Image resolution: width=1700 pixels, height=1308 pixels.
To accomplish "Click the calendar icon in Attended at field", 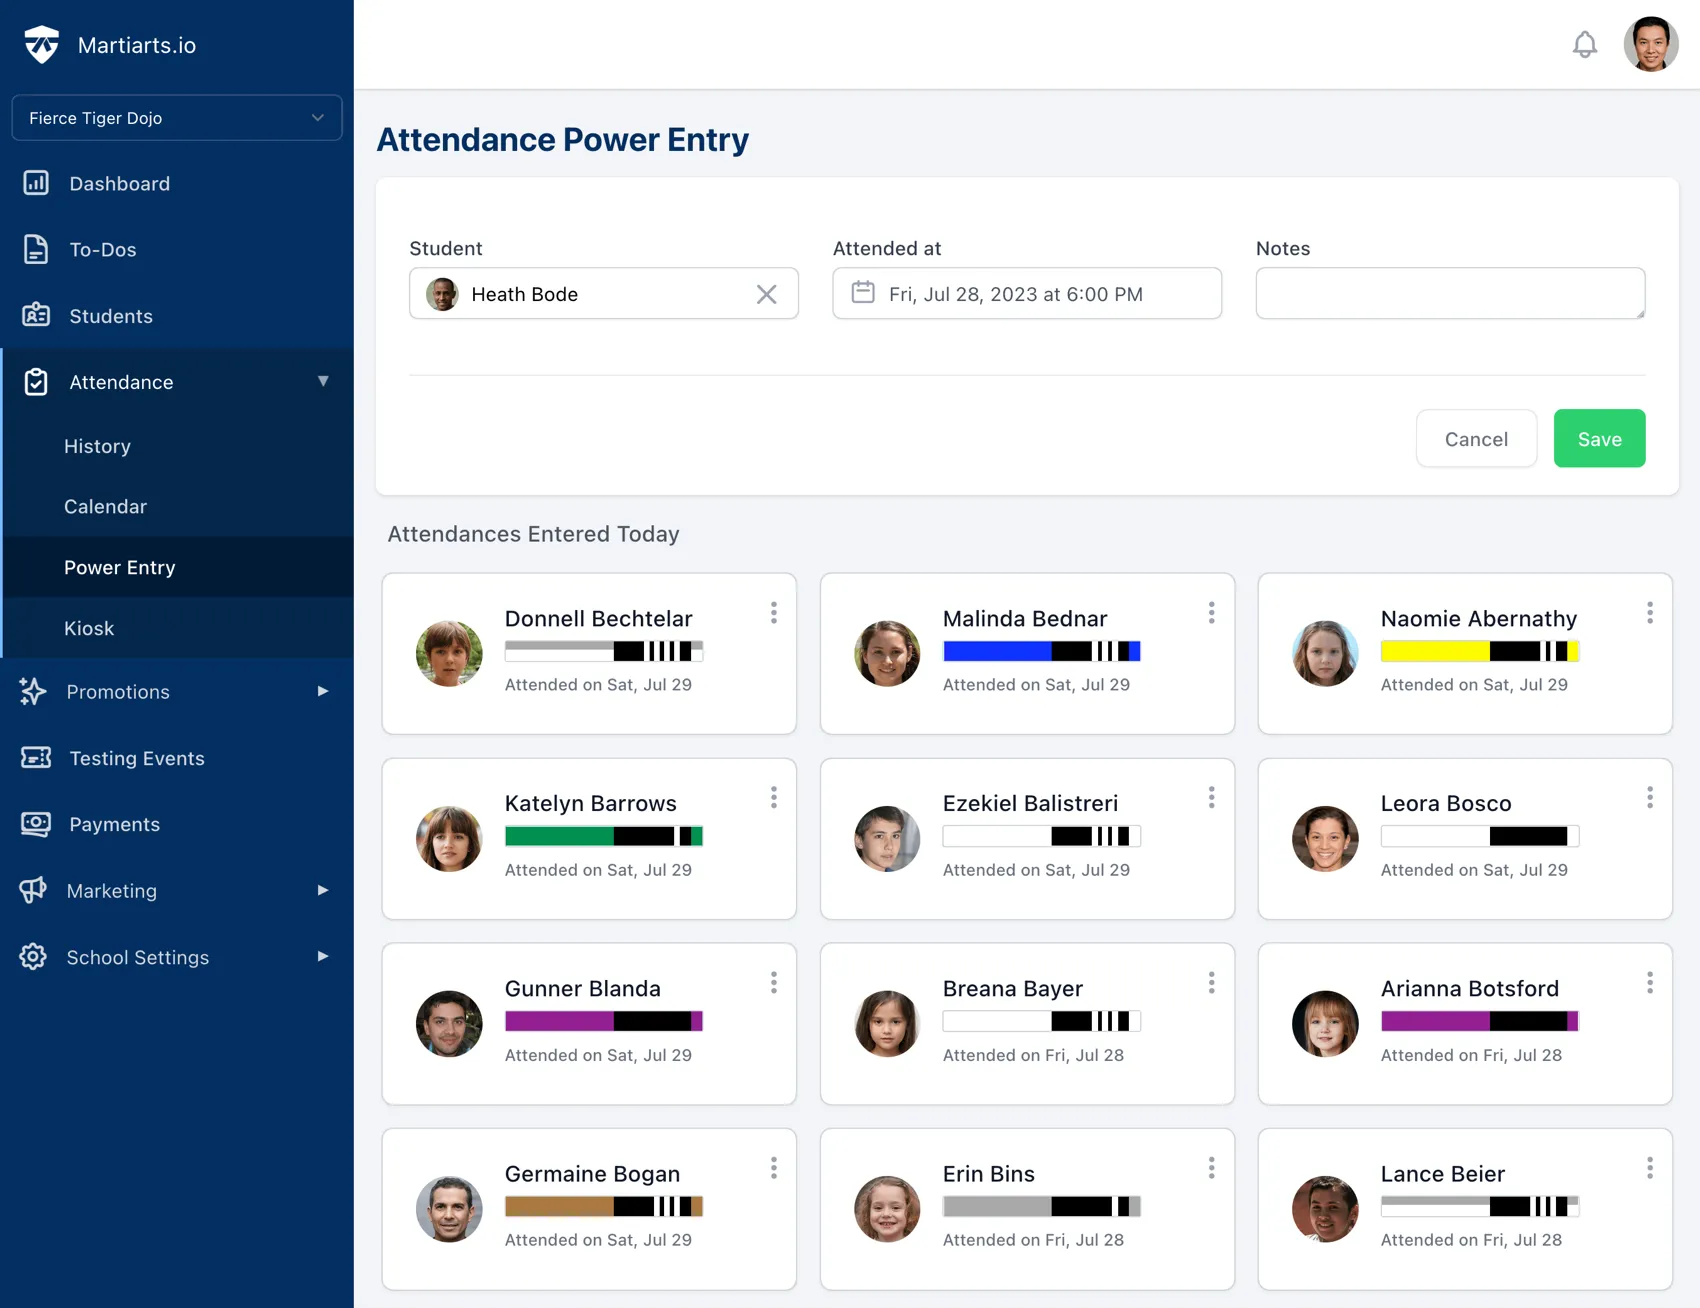I will click(863, 293).
